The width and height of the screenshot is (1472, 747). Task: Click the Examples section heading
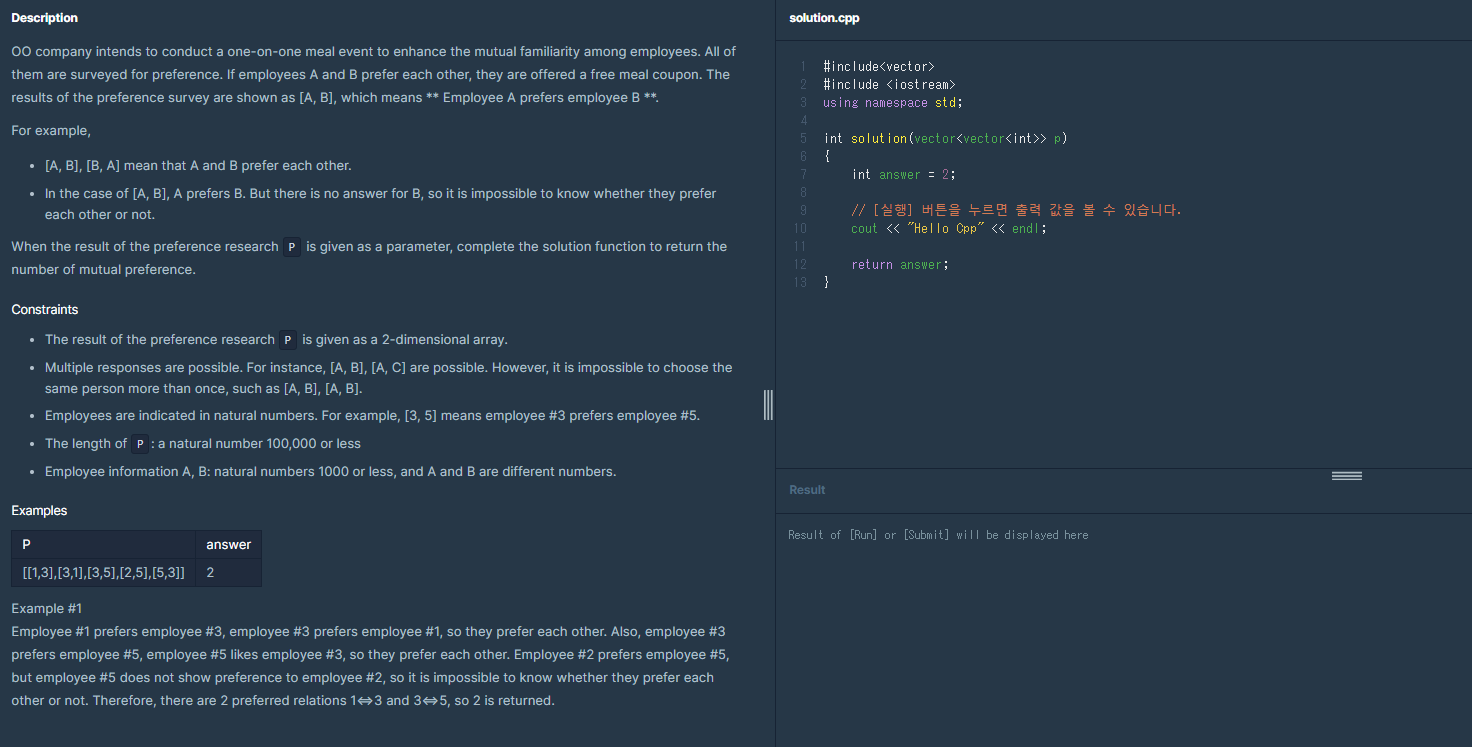pos(39,510)
